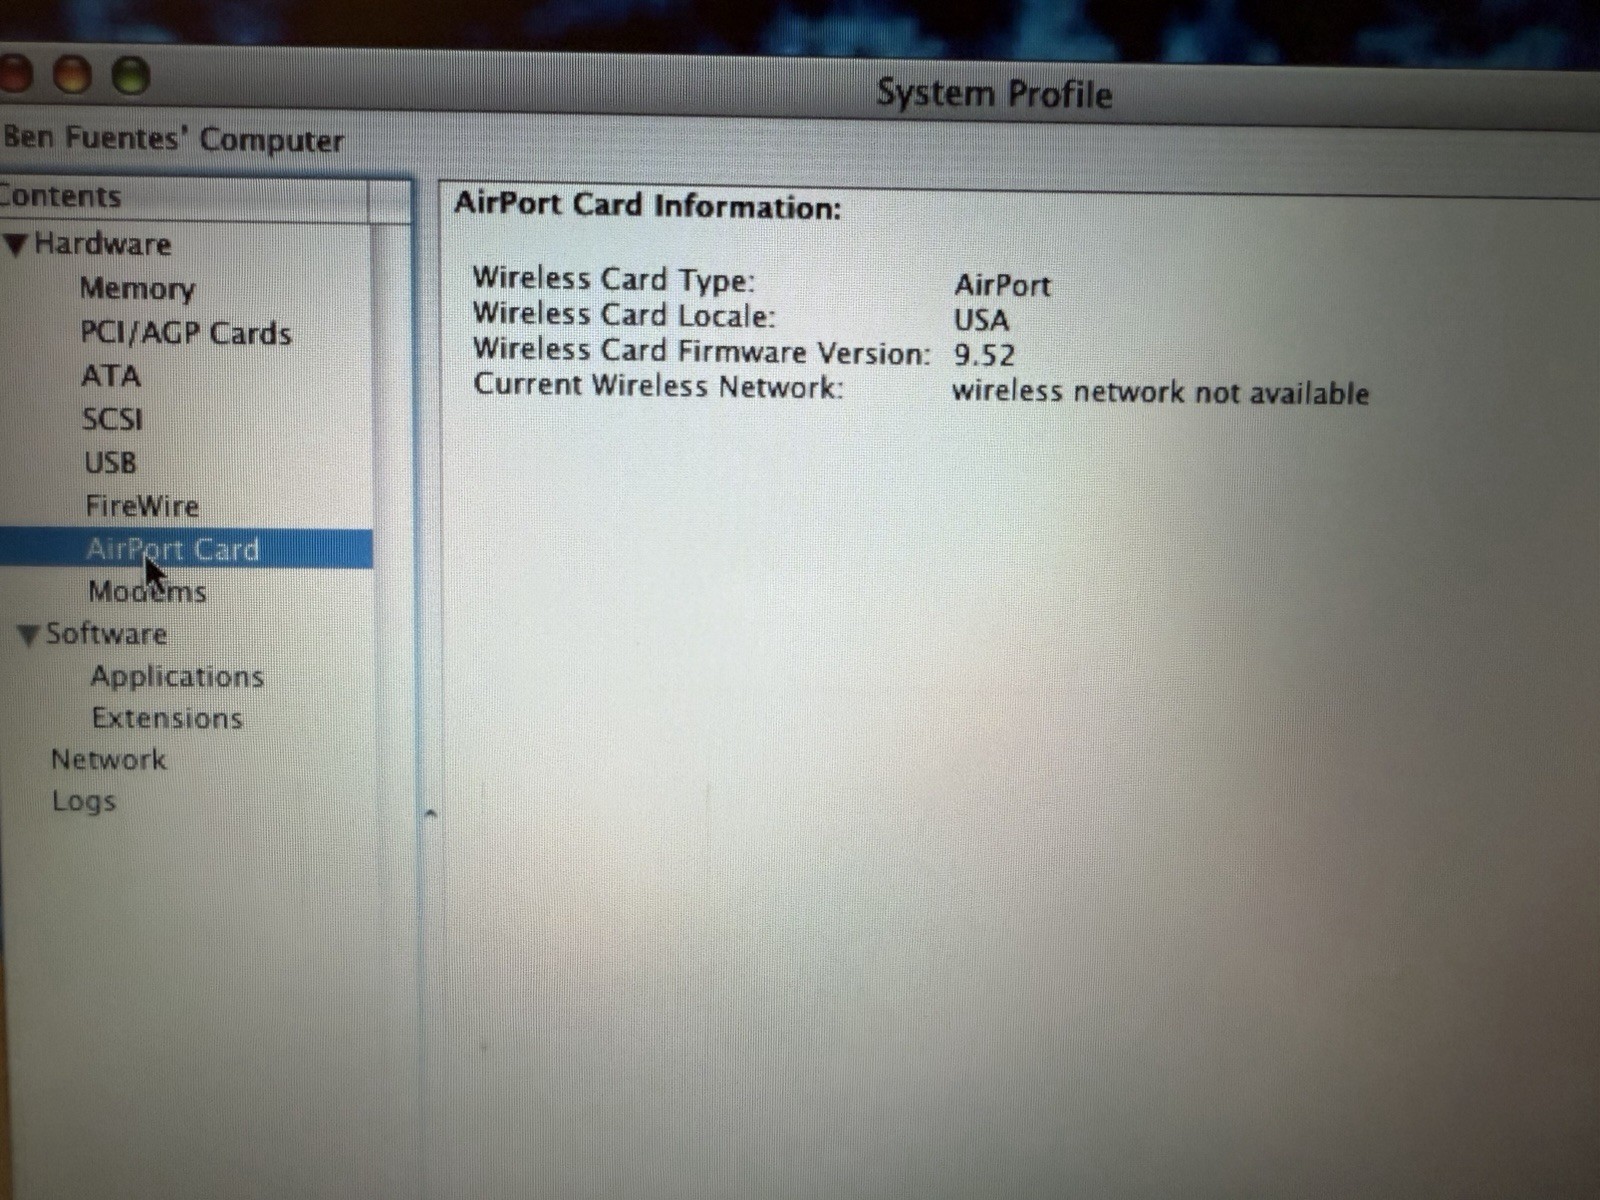Click the 'System Profile' window title

tap(994, 94)
